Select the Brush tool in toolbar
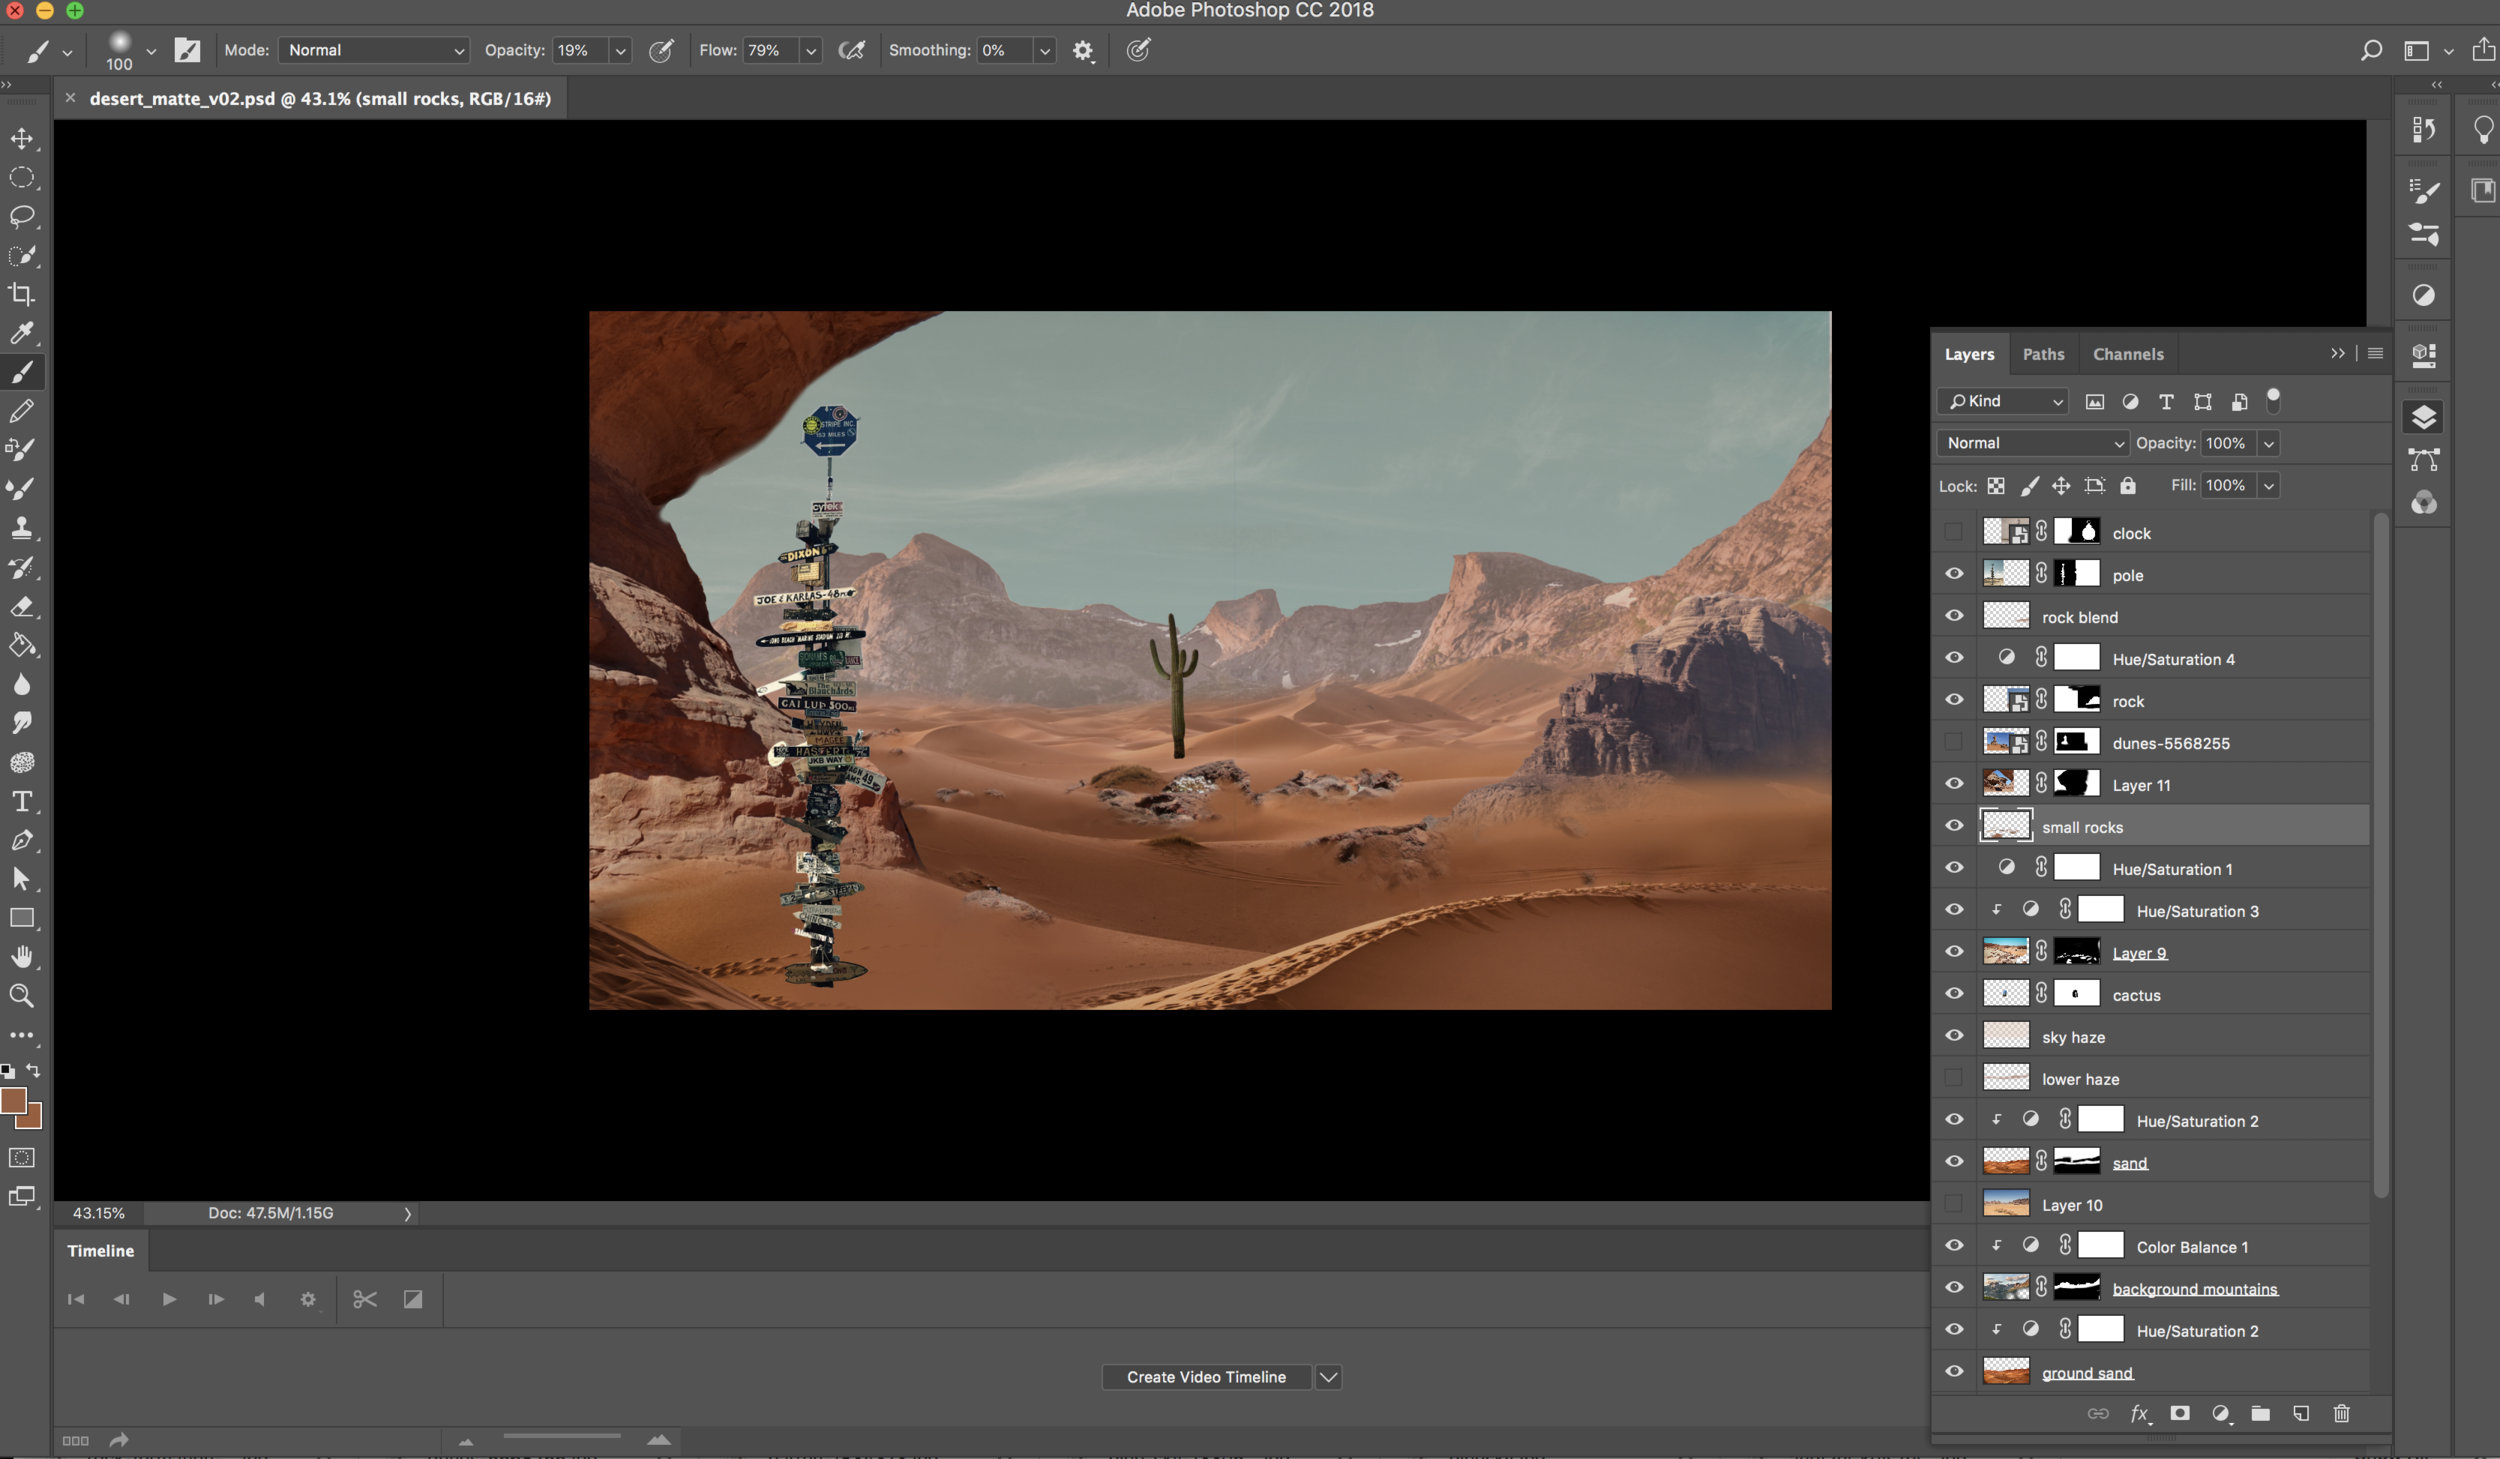 coord(23,372)
